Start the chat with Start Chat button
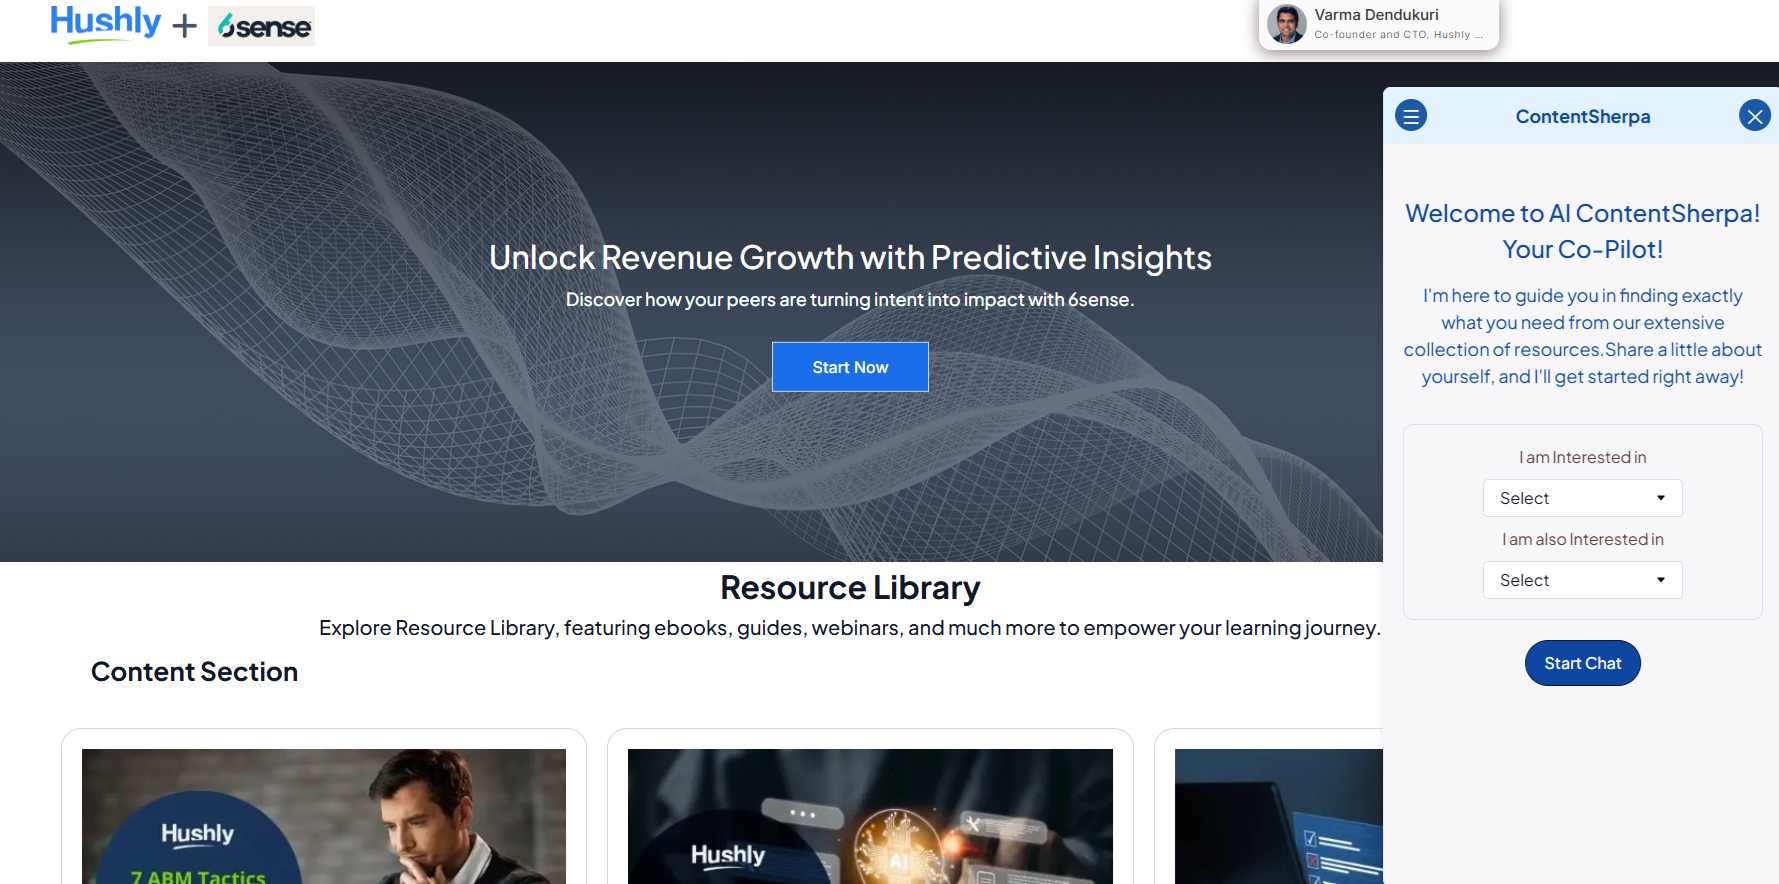 click(1582, 663)
